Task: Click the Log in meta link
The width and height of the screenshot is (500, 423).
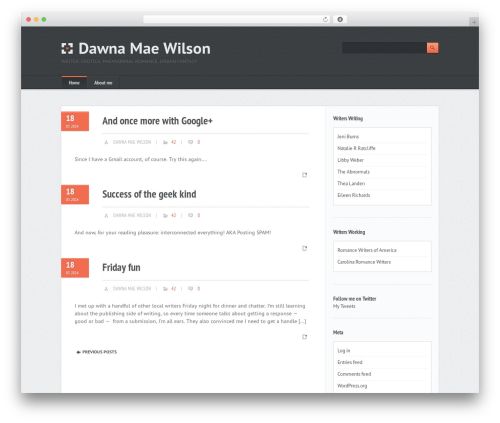Action: 344,351
